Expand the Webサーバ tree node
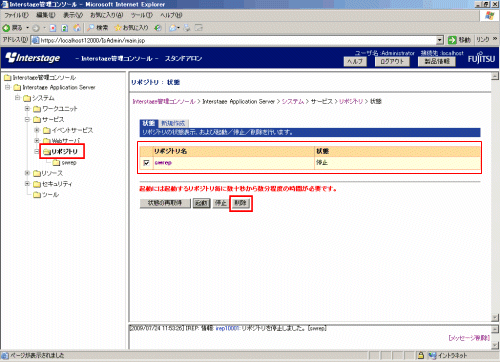Viewport: 500px width, 362px height. 37,140
